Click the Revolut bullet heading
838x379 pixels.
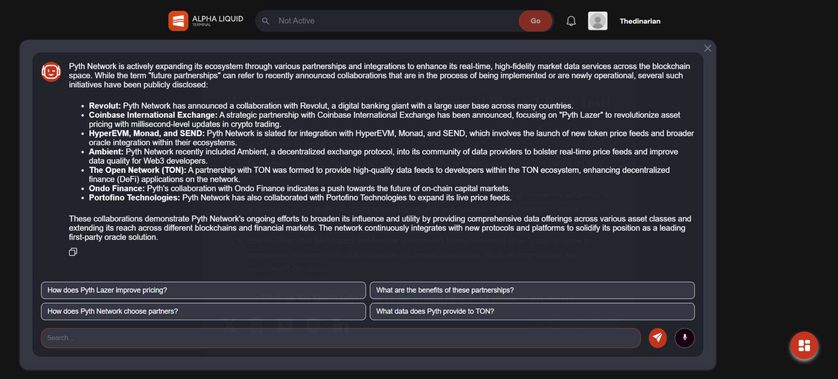(x=105, y=106)
